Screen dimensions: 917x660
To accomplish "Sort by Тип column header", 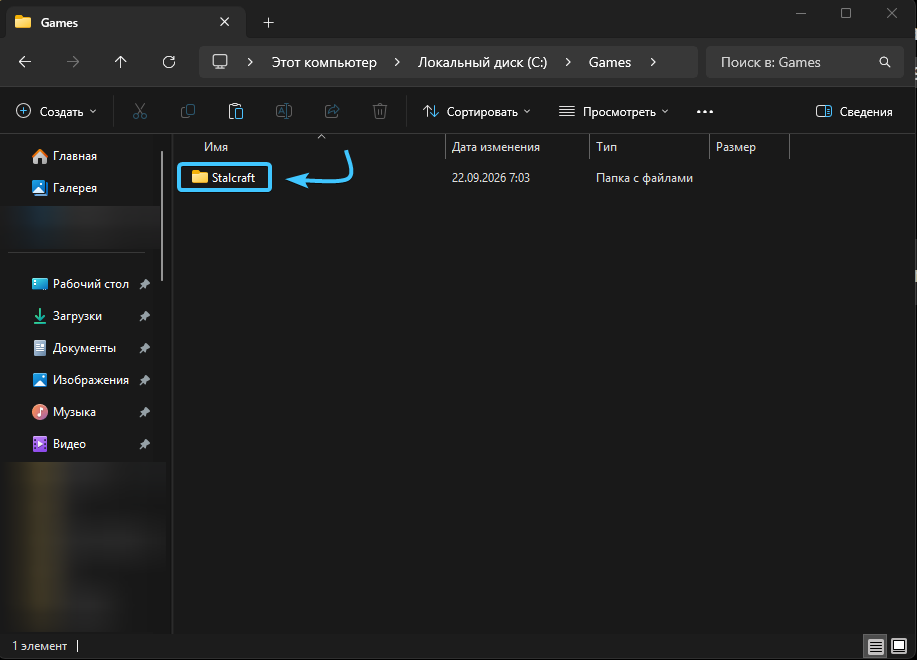I will coord(606,147).
